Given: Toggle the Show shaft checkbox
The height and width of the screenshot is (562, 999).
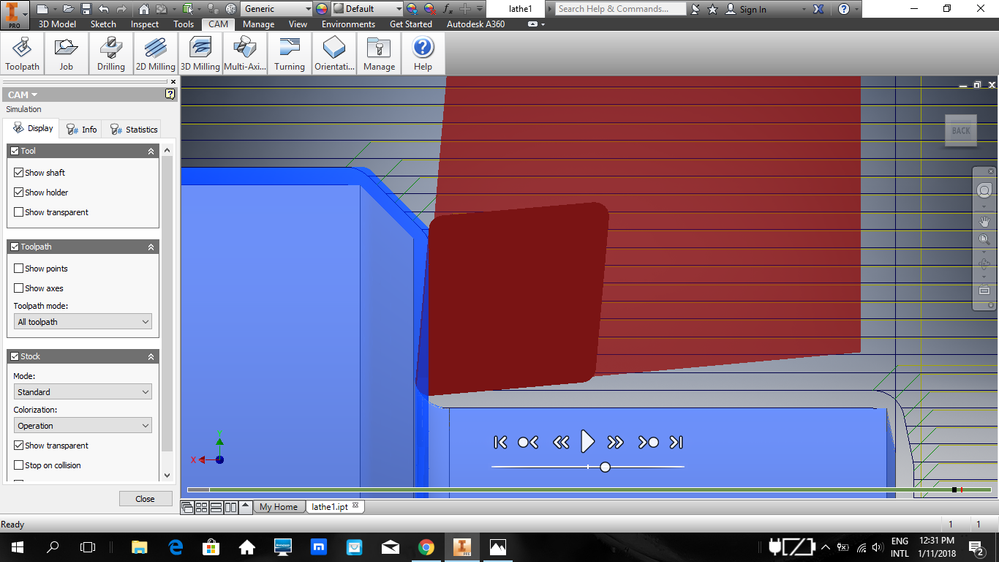Looking at the screenshot, I should point(18,173).
